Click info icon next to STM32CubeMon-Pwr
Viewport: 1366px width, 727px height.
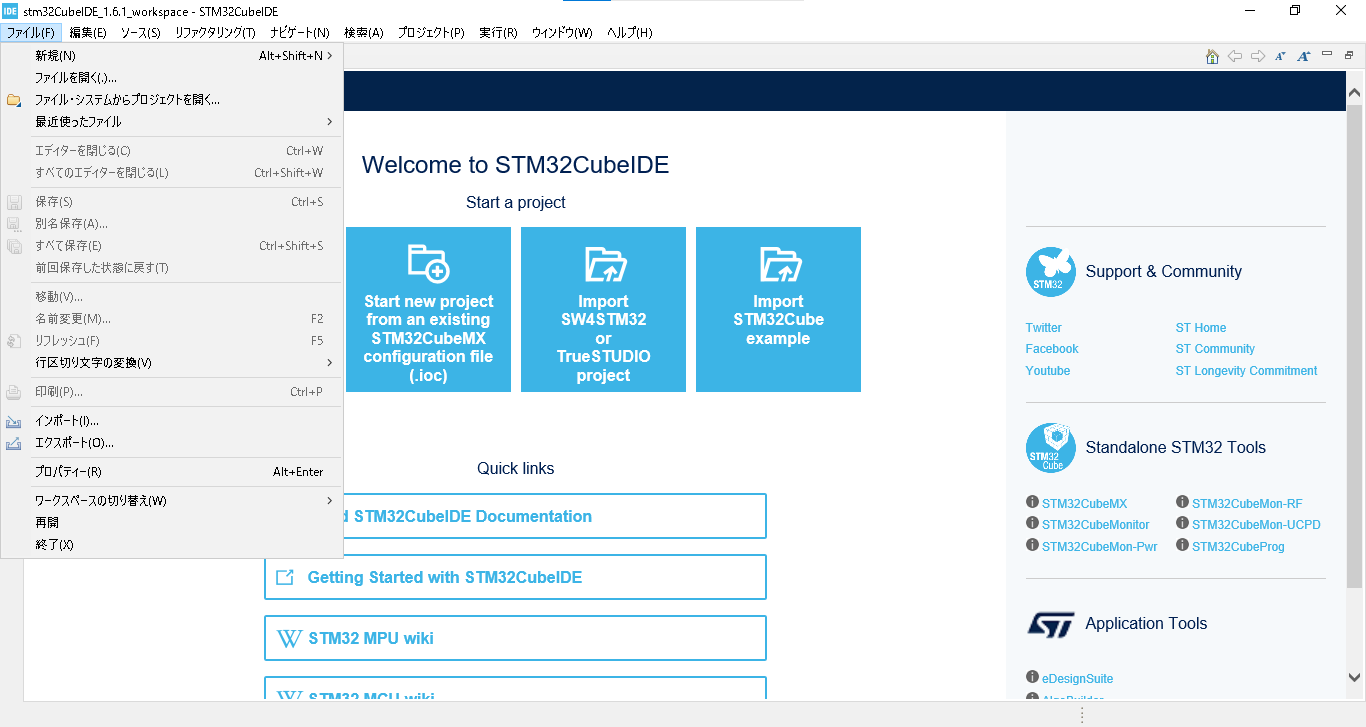1032,546
